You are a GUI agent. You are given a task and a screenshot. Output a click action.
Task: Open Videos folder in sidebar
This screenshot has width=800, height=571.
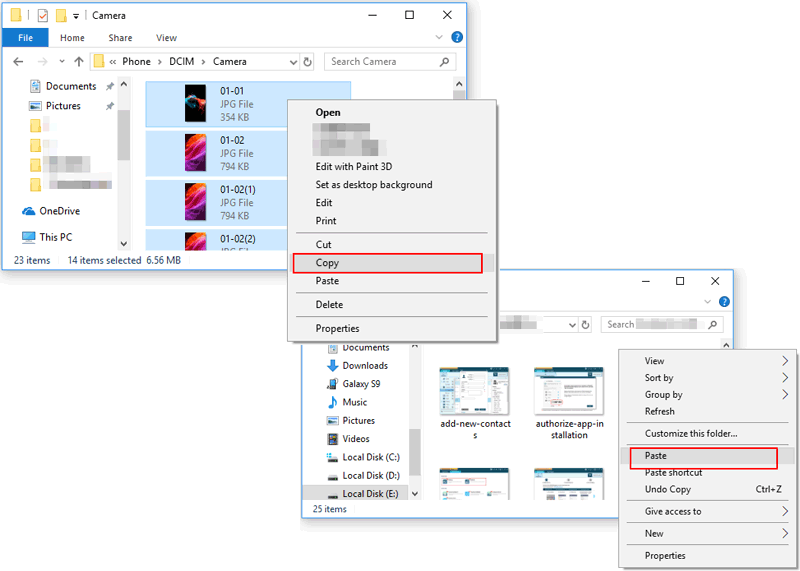click(x=348, y=439)
